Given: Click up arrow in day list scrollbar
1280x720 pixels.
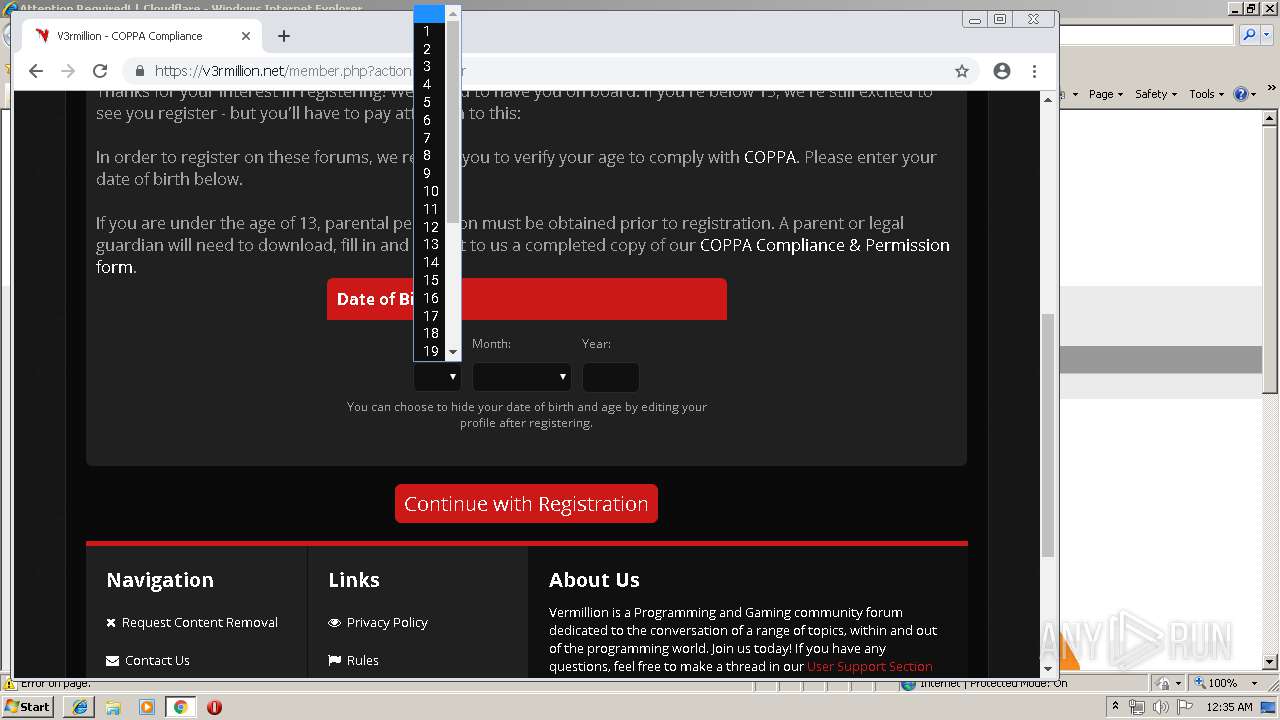Looking at the screenshot, I should (x=453, y=12).
